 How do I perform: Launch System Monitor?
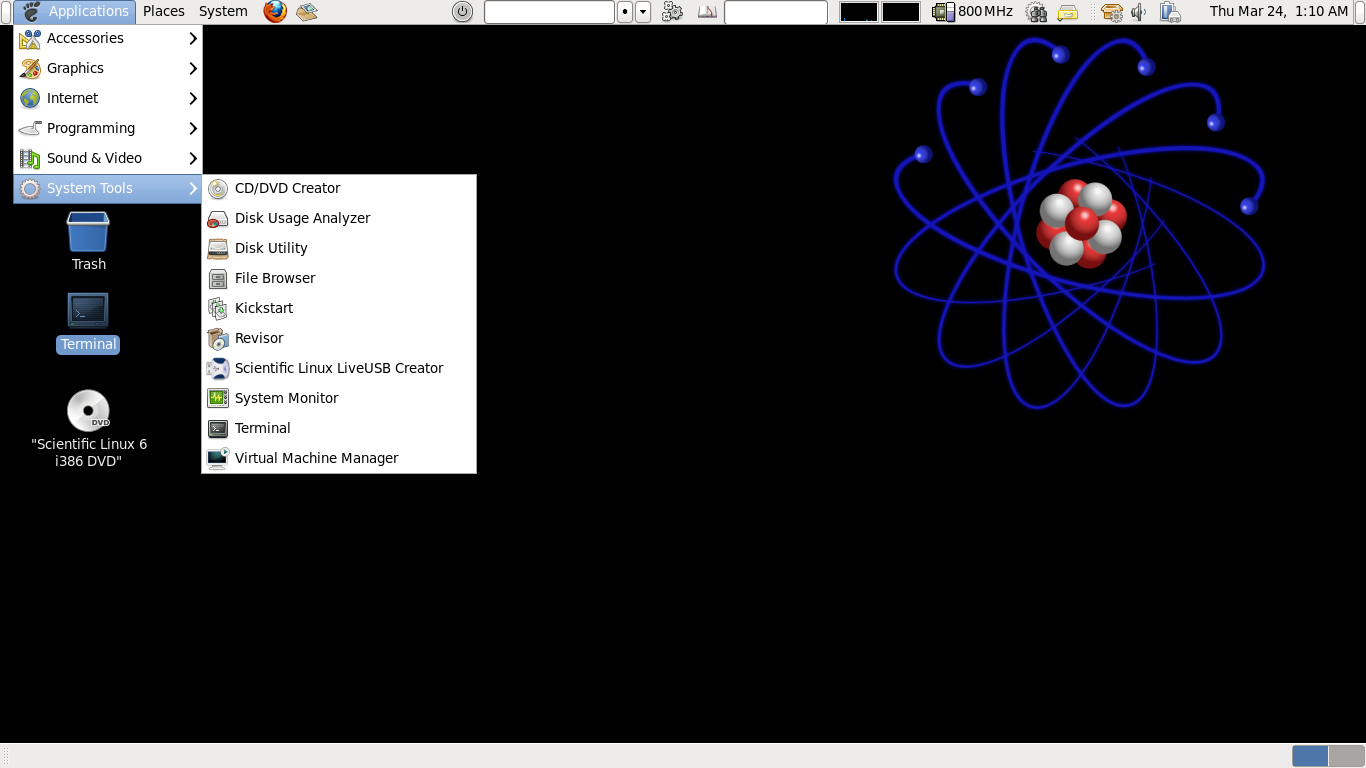click(339, 398)
